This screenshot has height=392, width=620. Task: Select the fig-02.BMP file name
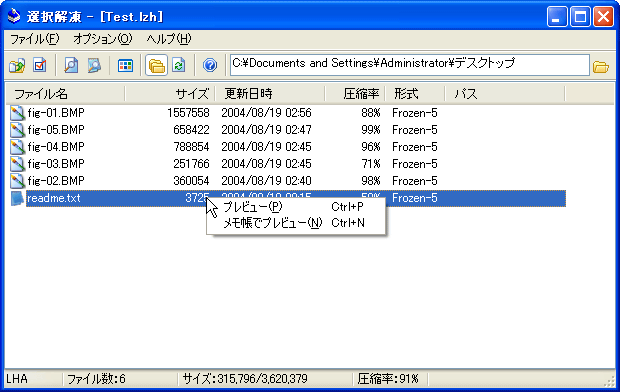click(56, 181)
